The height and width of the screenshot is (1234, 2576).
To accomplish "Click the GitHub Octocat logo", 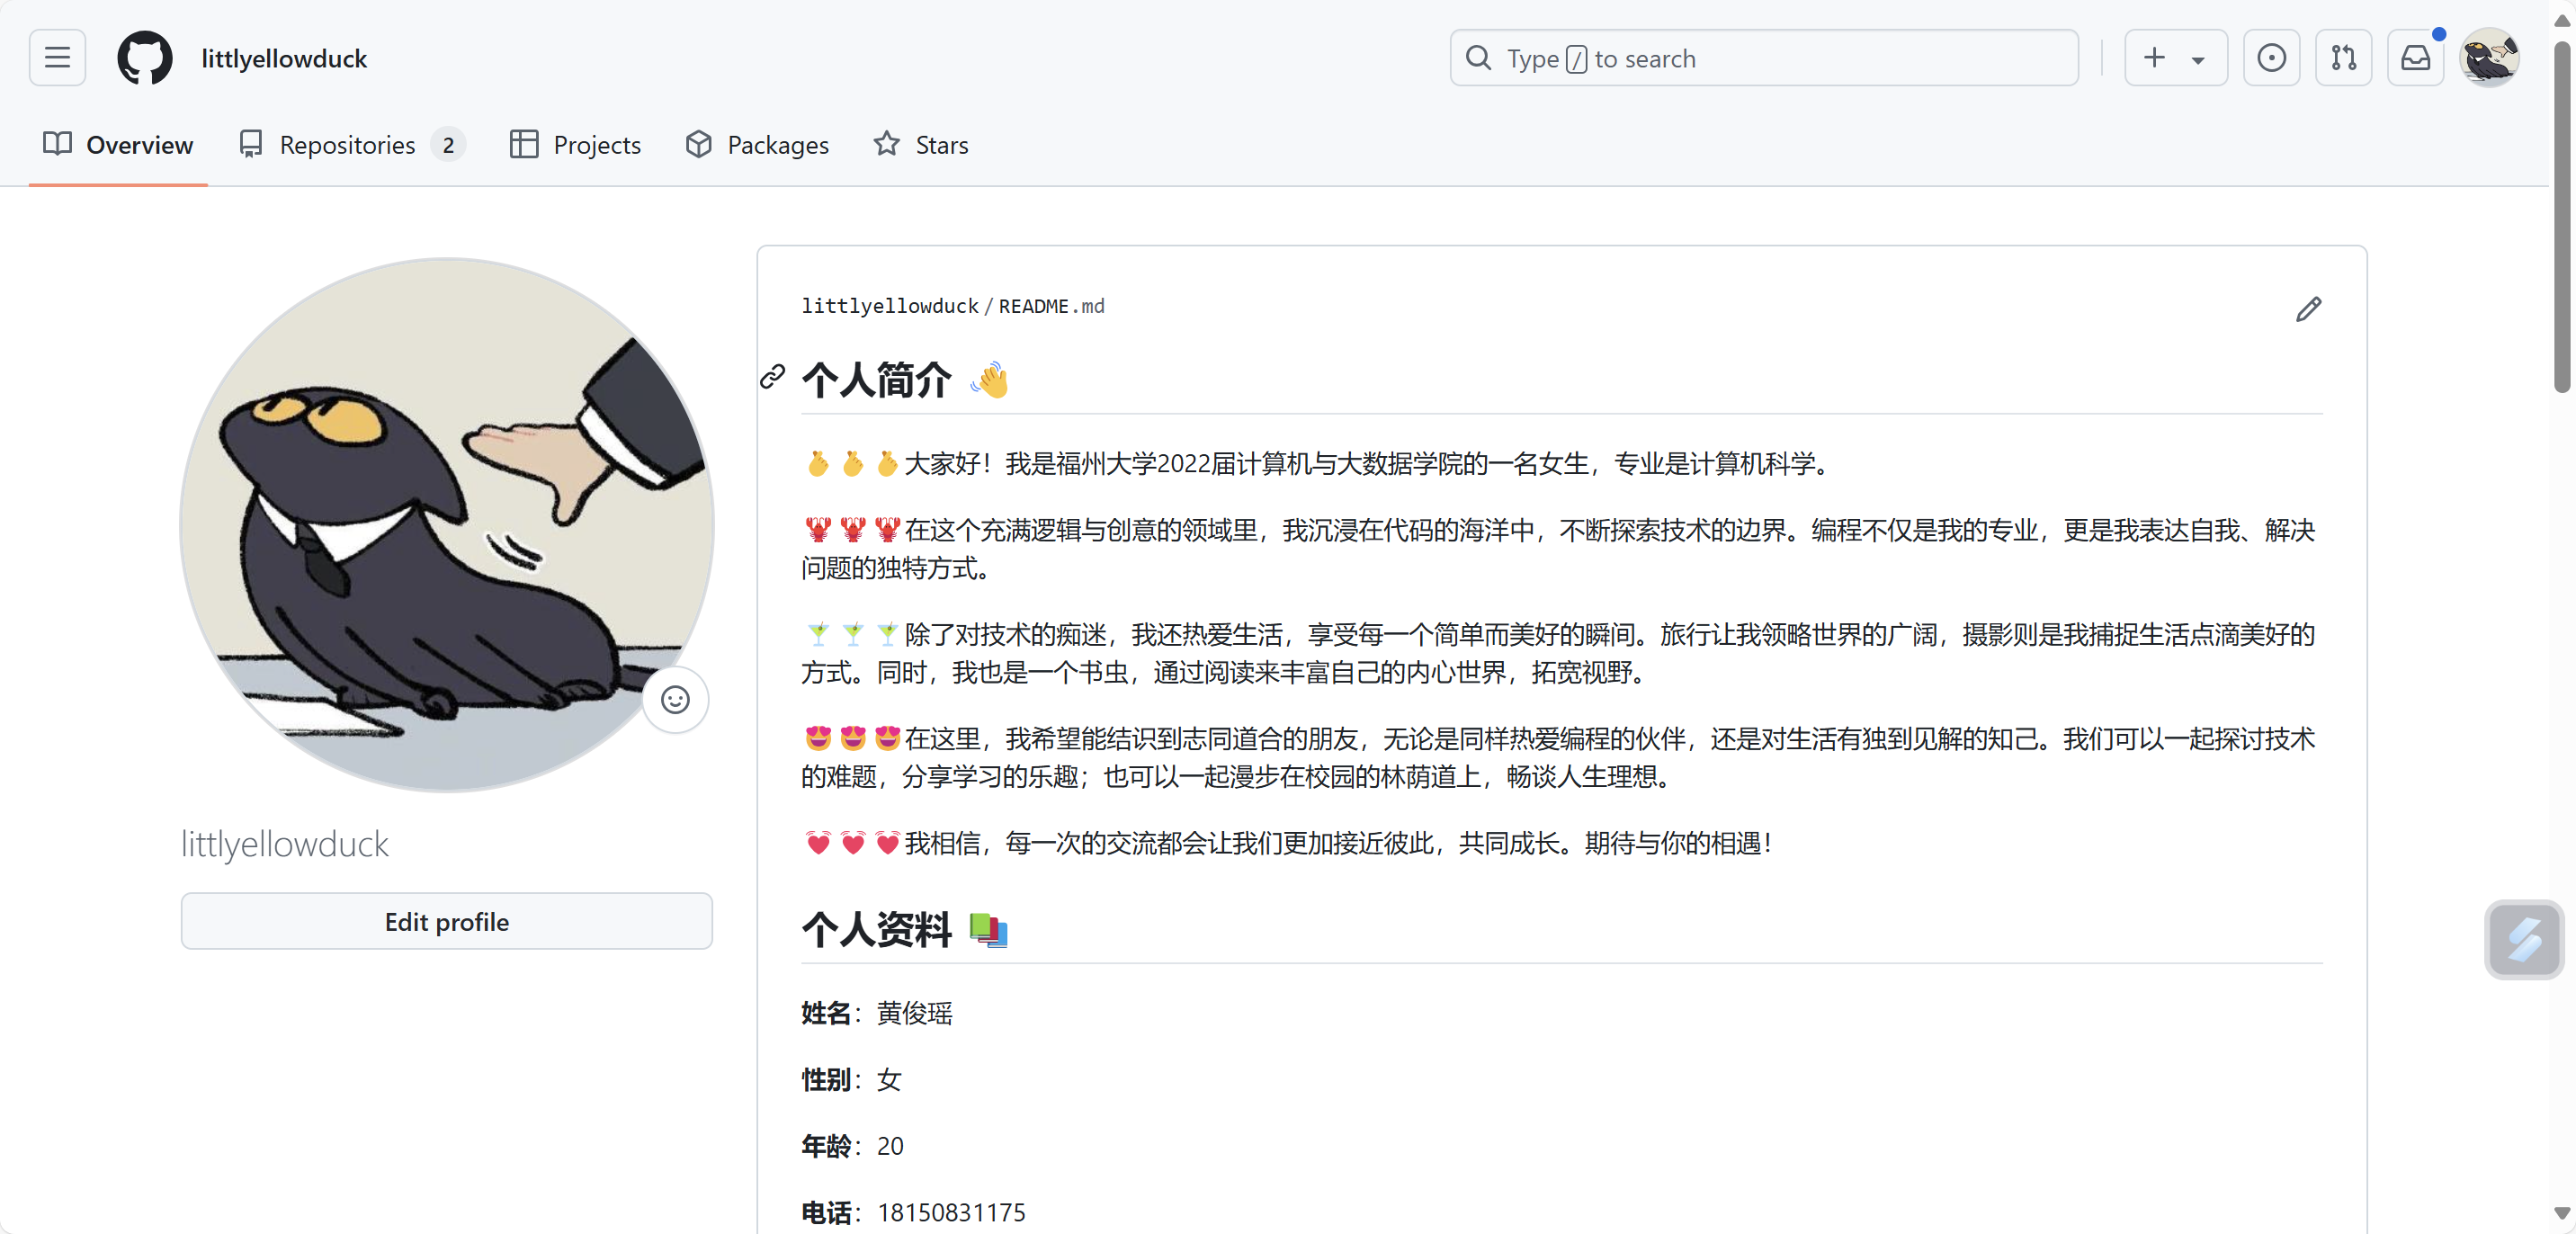I will coord(145,58).
